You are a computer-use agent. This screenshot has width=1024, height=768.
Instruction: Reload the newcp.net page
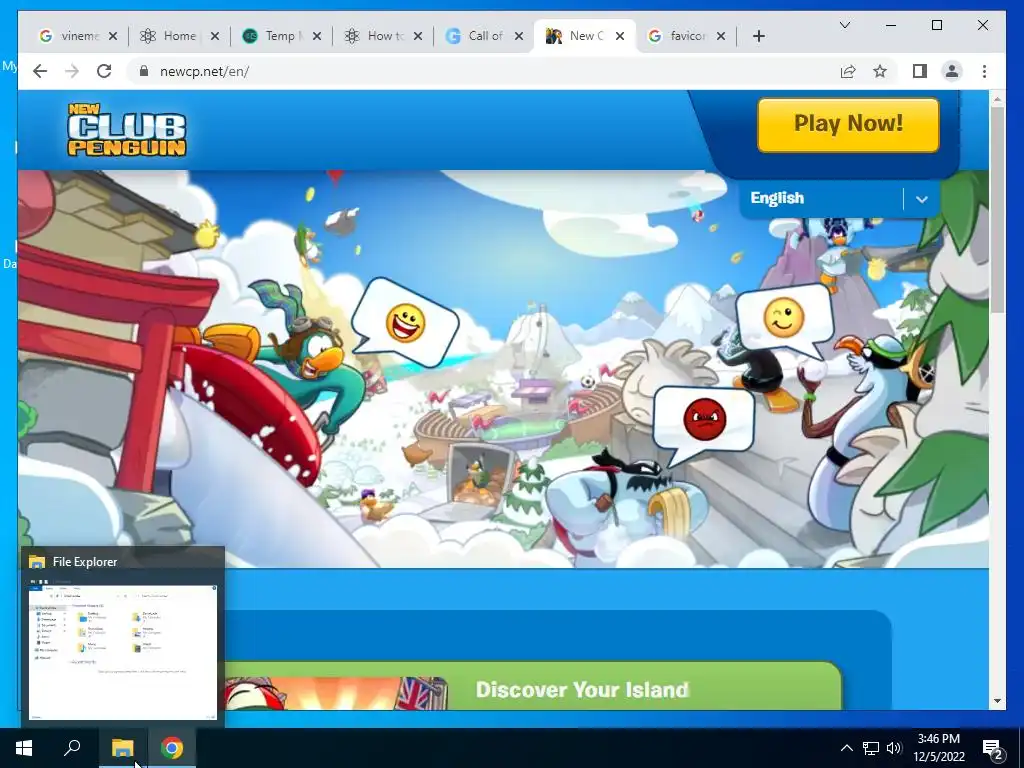coord(104,71)
